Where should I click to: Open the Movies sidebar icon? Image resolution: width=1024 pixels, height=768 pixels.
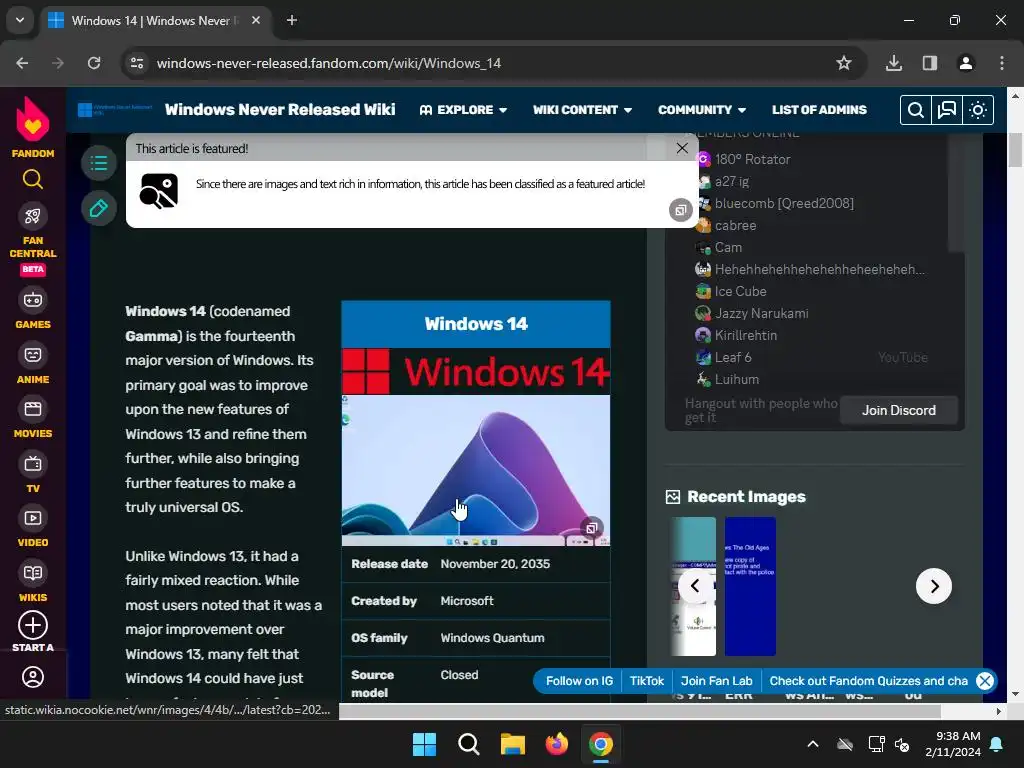33,409
